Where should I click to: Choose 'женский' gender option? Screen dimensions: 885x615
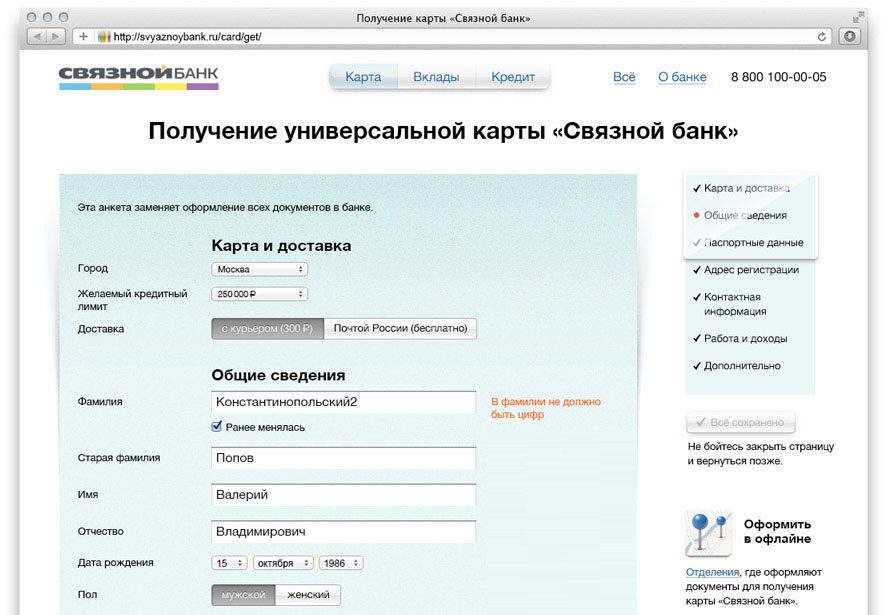pos(308,595)
